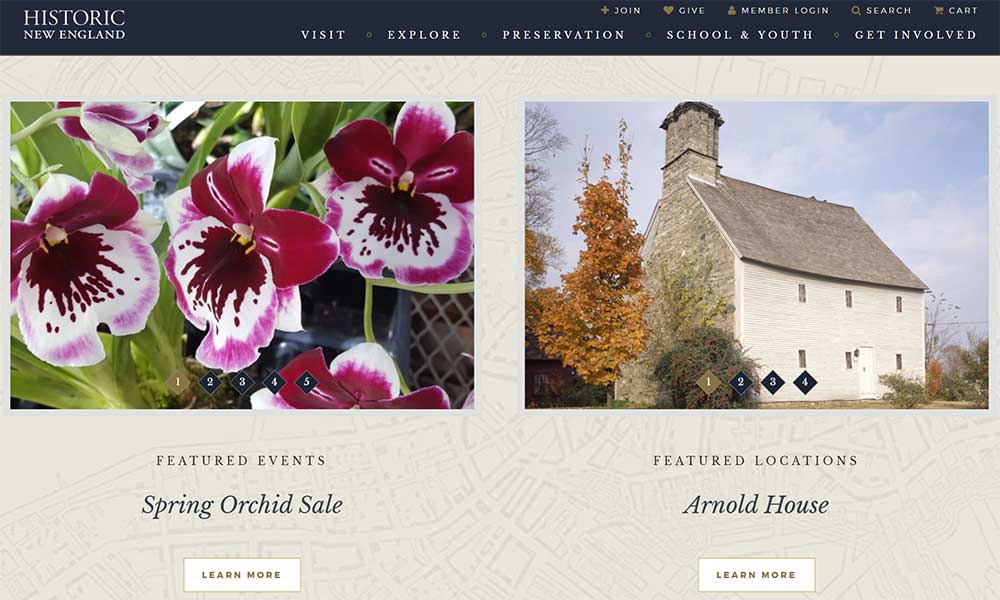Select slide 5 diamond in Featured Events

pyautogui.click(x=306, y=382)
